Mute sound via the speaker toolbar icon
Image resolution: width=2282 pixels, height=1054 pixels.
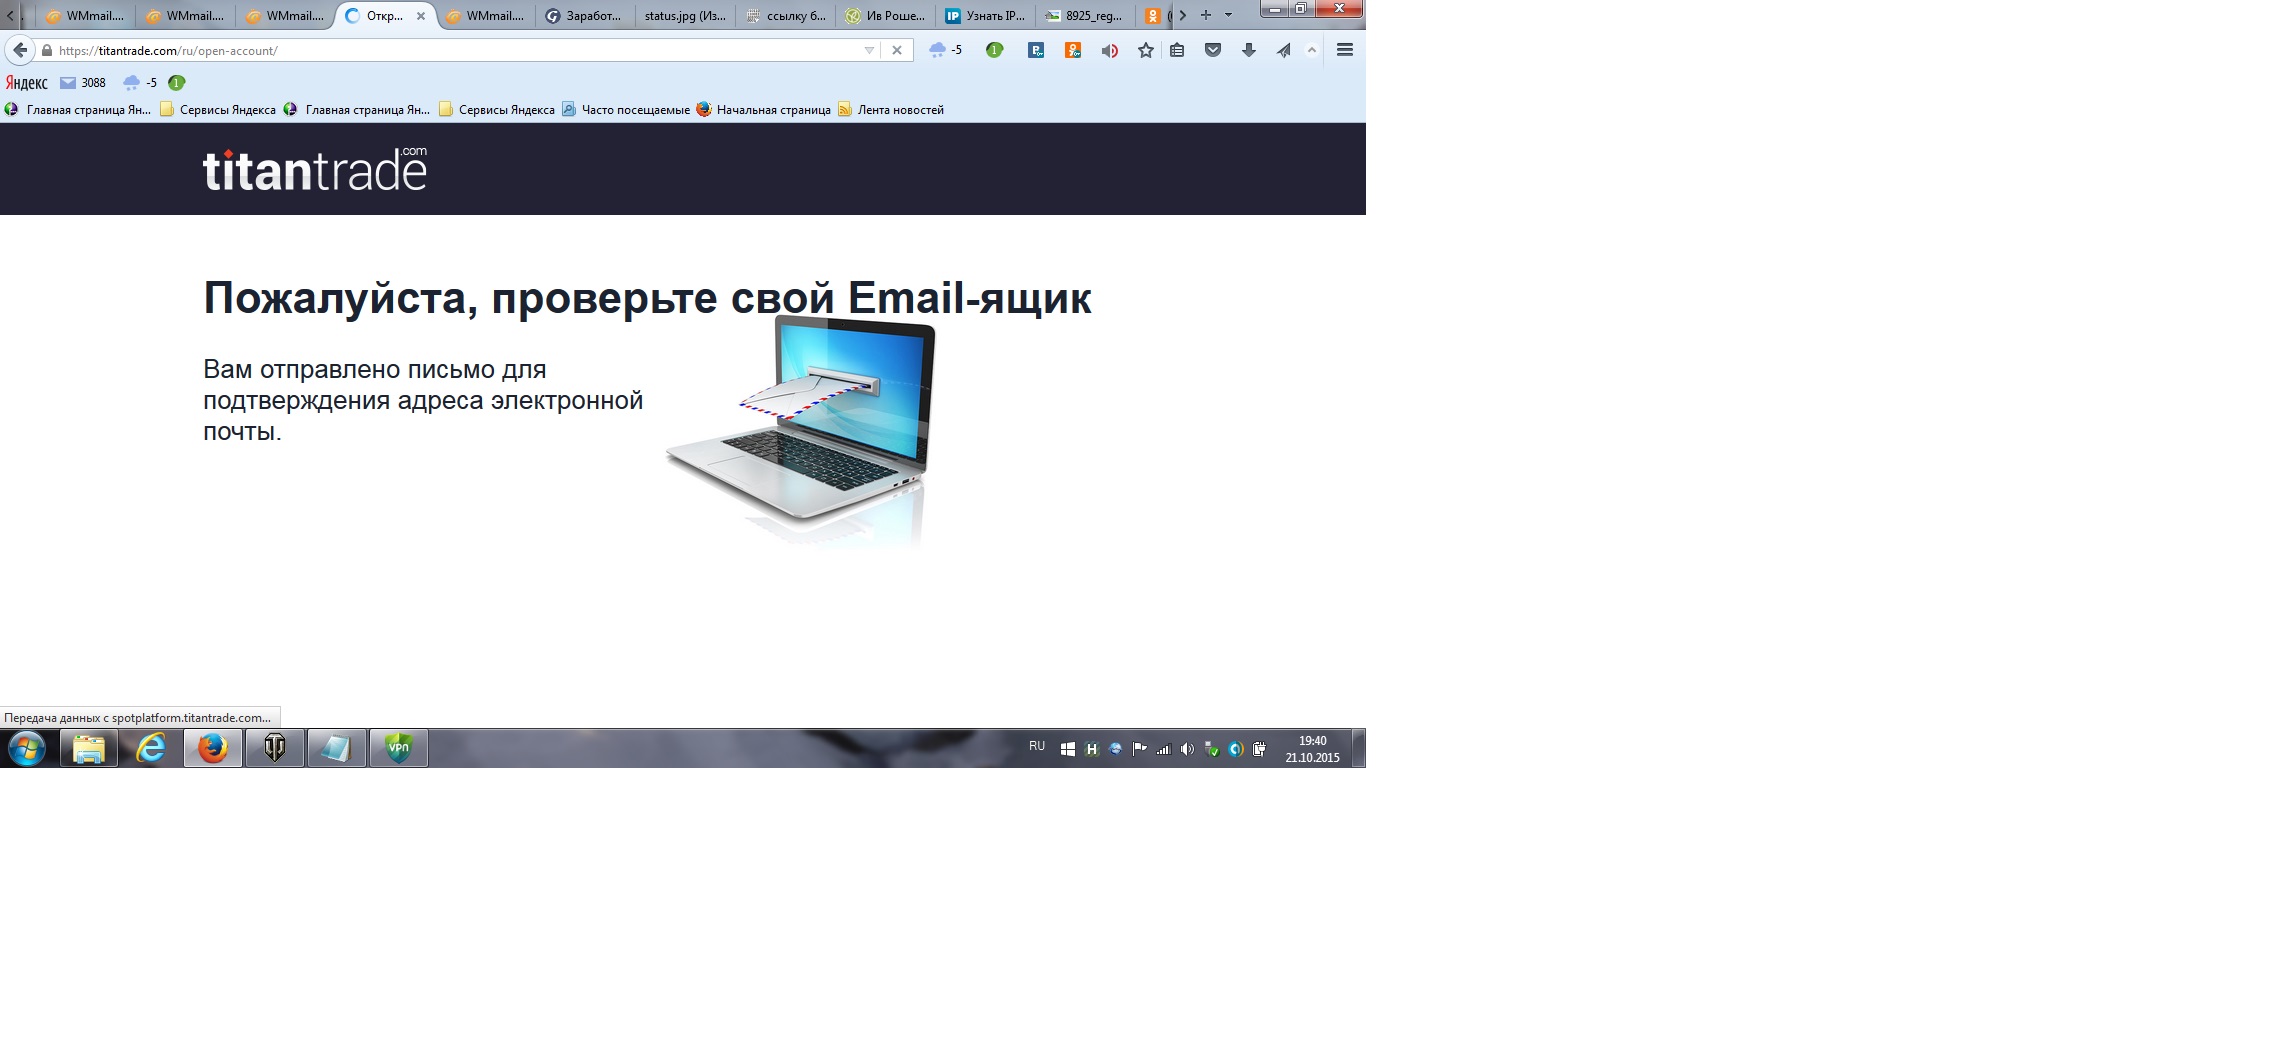pyautogui.click(x=1109, y=50)
